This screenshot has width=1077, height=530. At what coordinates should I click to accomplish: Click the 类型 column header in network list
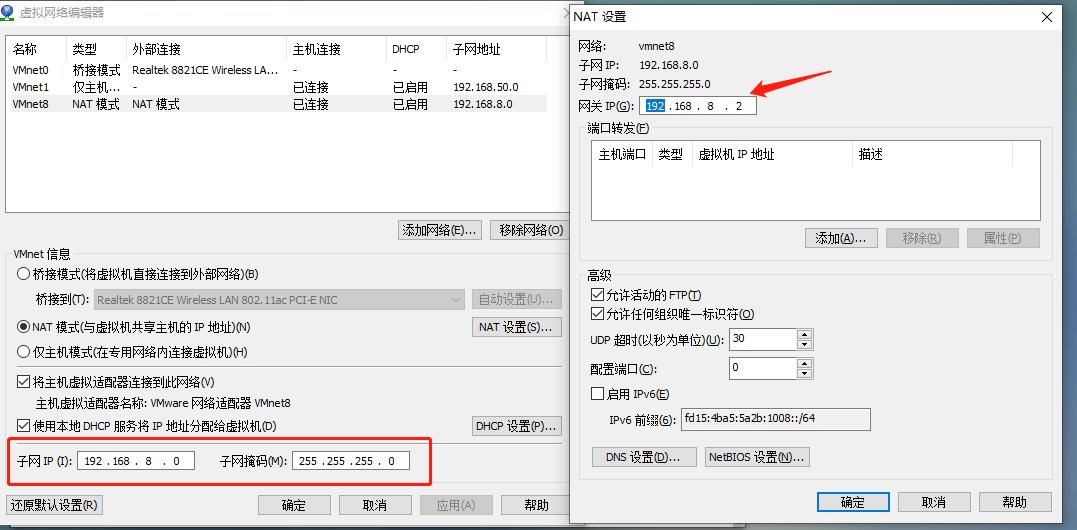tap(96, 49)
